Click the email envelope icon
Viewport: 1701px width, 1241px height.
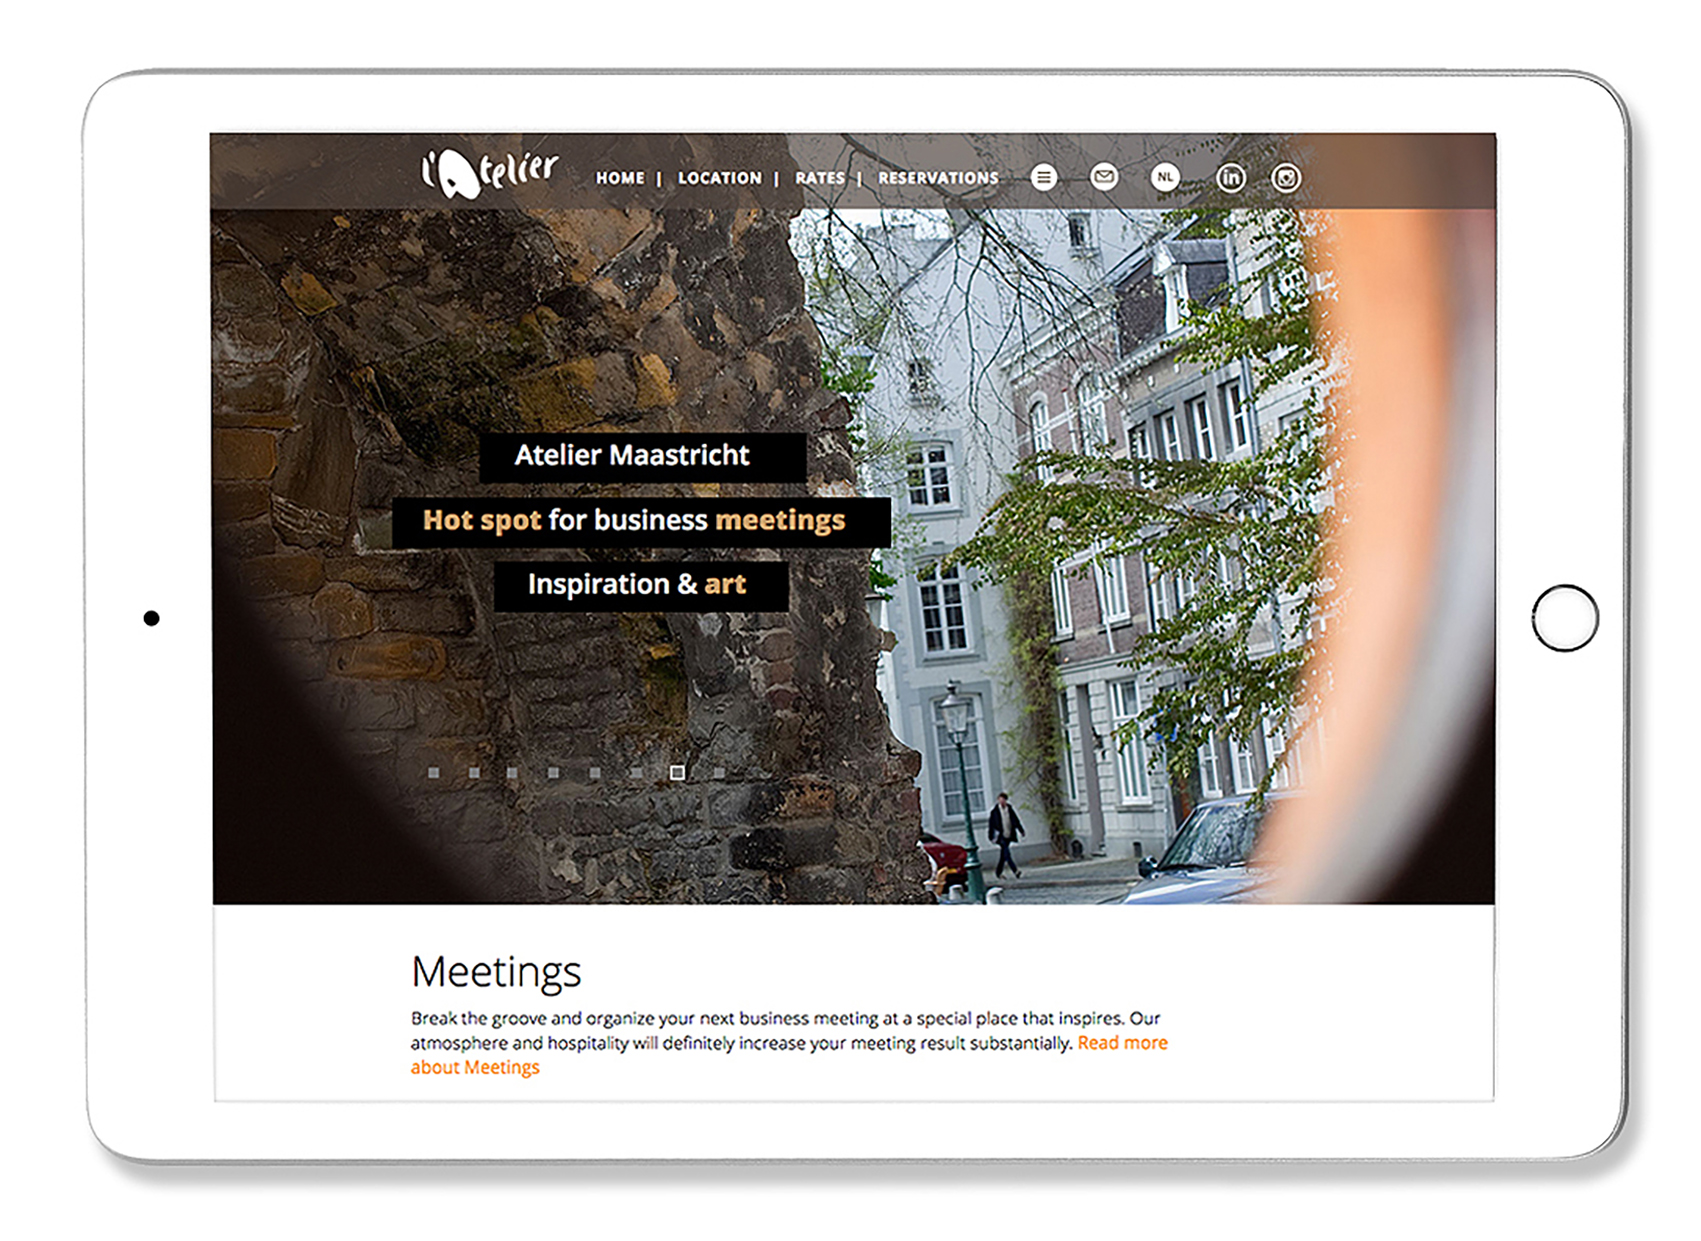point(1104,178)
